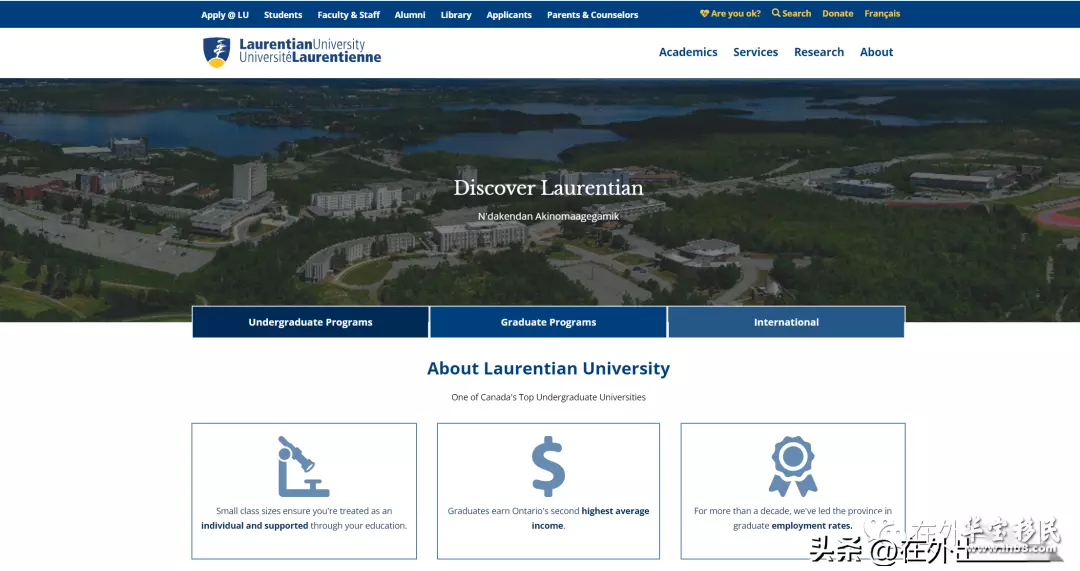Click the individual and supported text
The height and width of the screenshot is (571, 1080).
click(254, 526)
